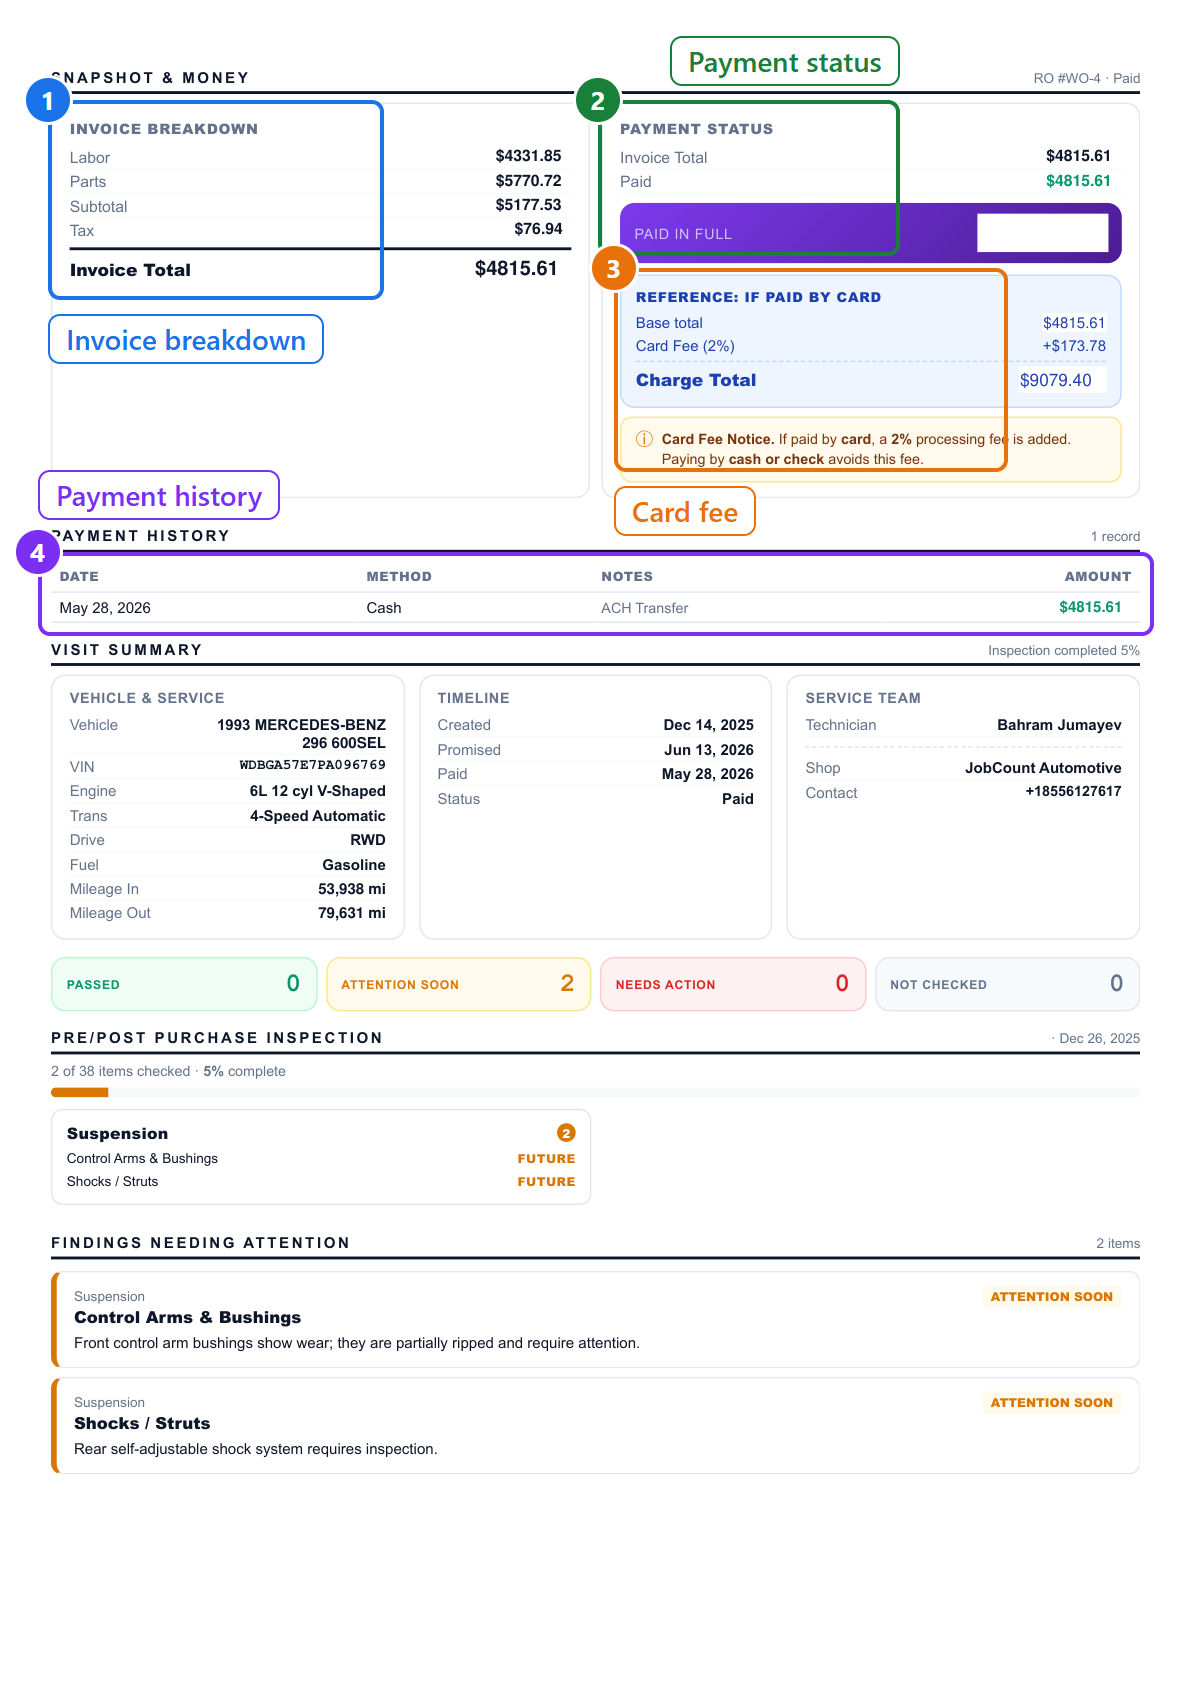Open the Shocks / Struts finding title

click(142, 1423)
